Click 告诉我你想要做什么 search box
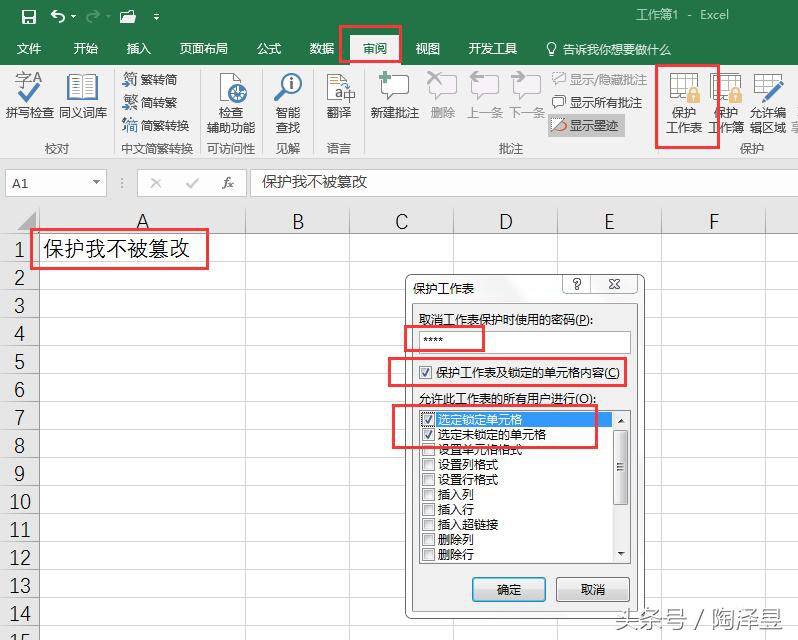The height and width of the screenshot is (640, 798). pos(609,49)
